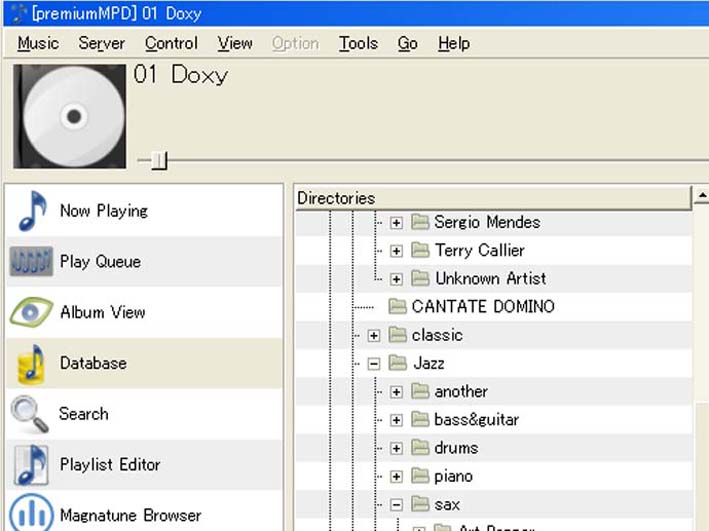
Task: Open the Tools menu
Action: pos(359,43)
